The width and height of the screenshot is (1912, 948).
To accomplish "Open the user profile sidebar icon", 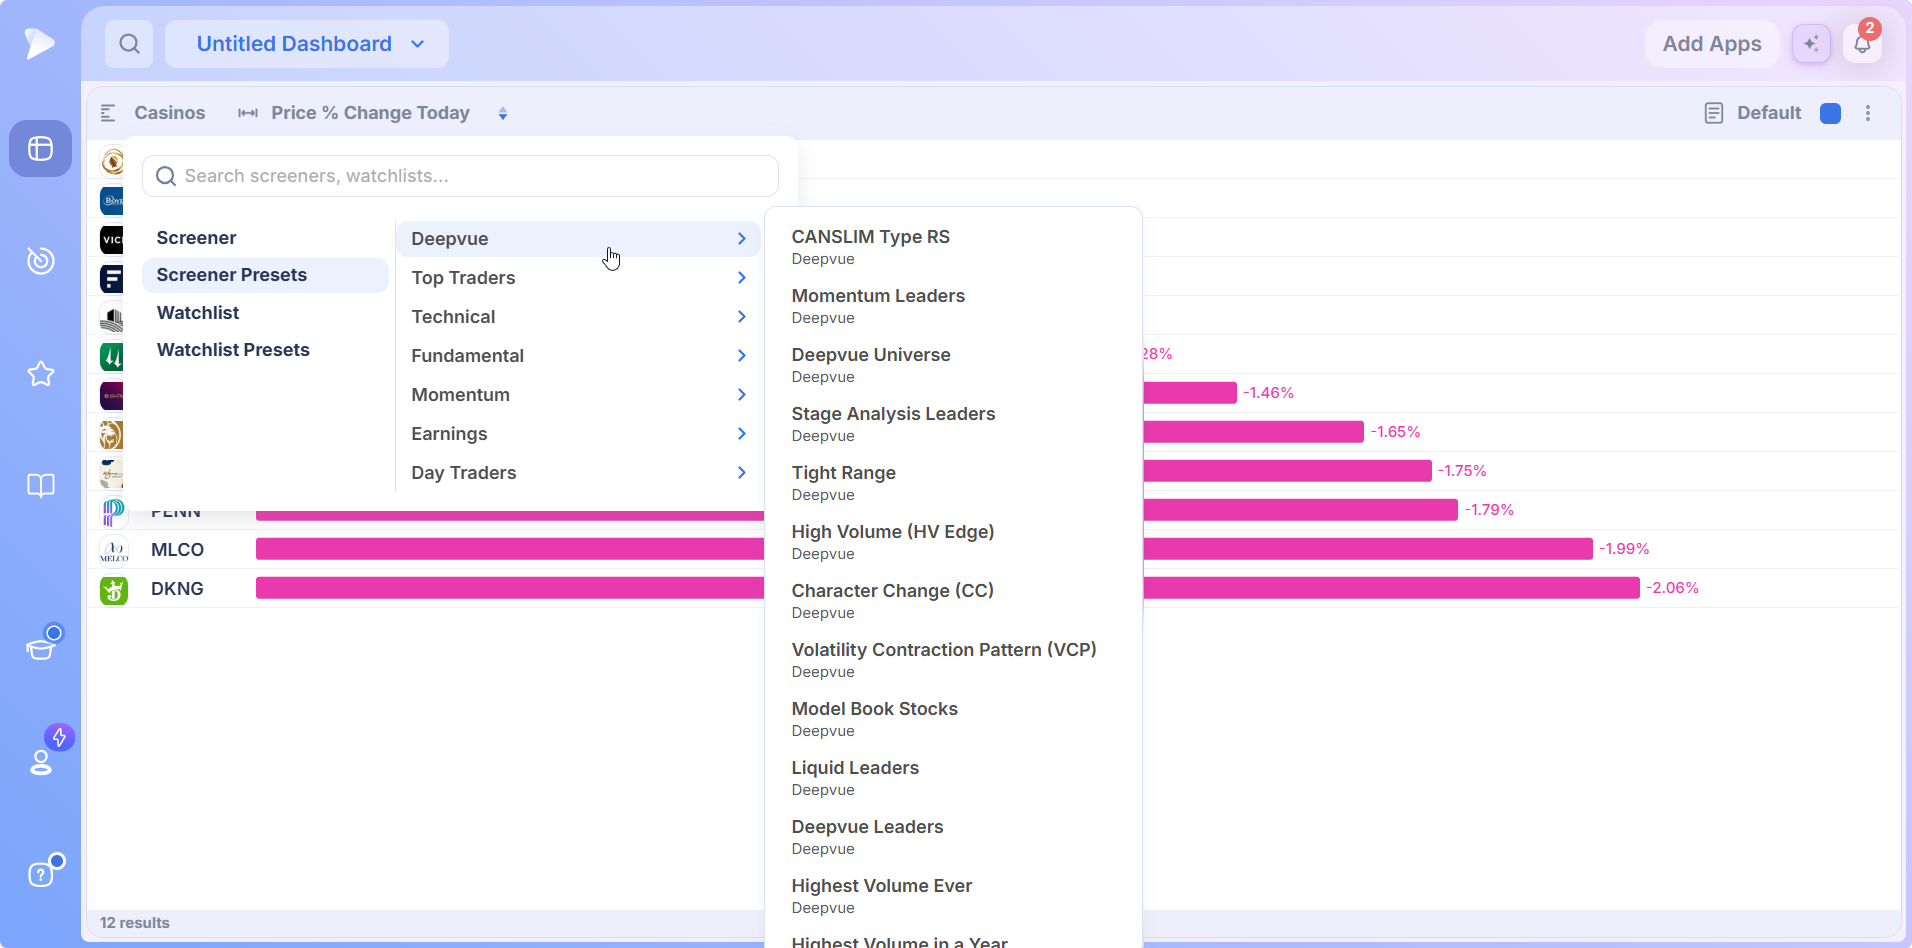I will pyautogui.click(x=40, y=762).
